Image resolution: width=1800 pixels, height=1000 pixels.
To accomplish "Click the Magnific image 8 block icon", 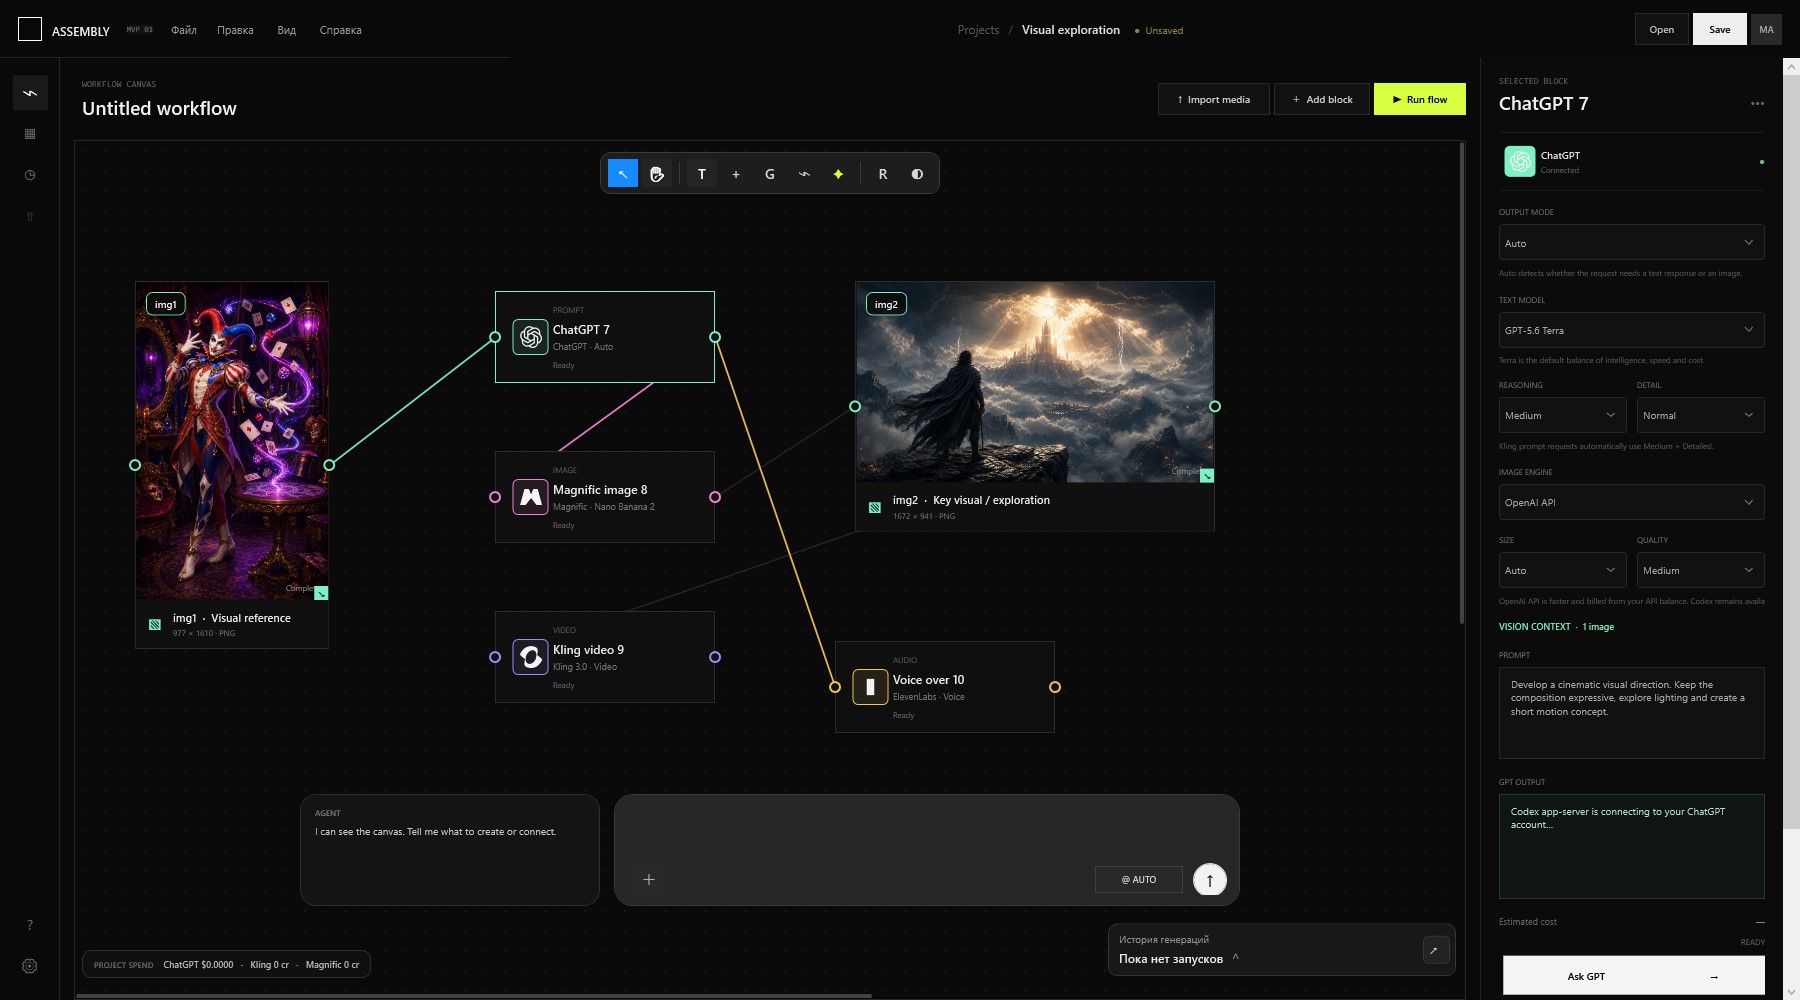I will (x=530, y=497).
